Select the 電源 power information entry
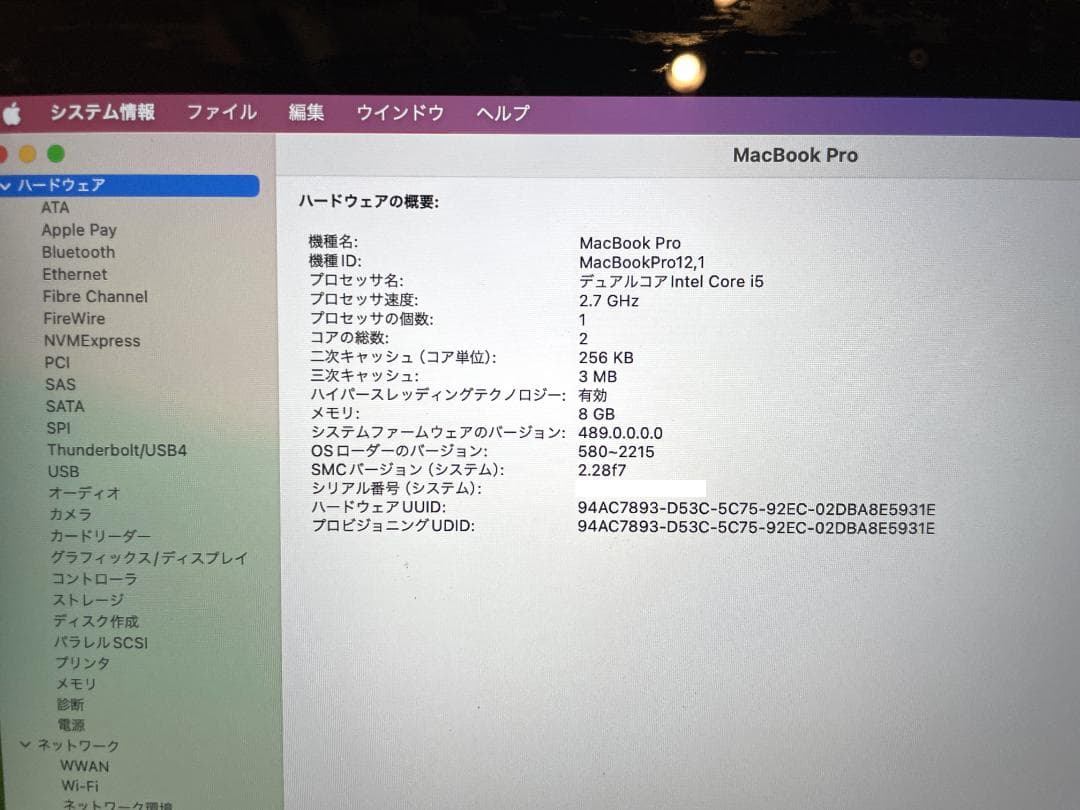The width and height of the screenshot is (1080, 810). click(x=70, y=724)
